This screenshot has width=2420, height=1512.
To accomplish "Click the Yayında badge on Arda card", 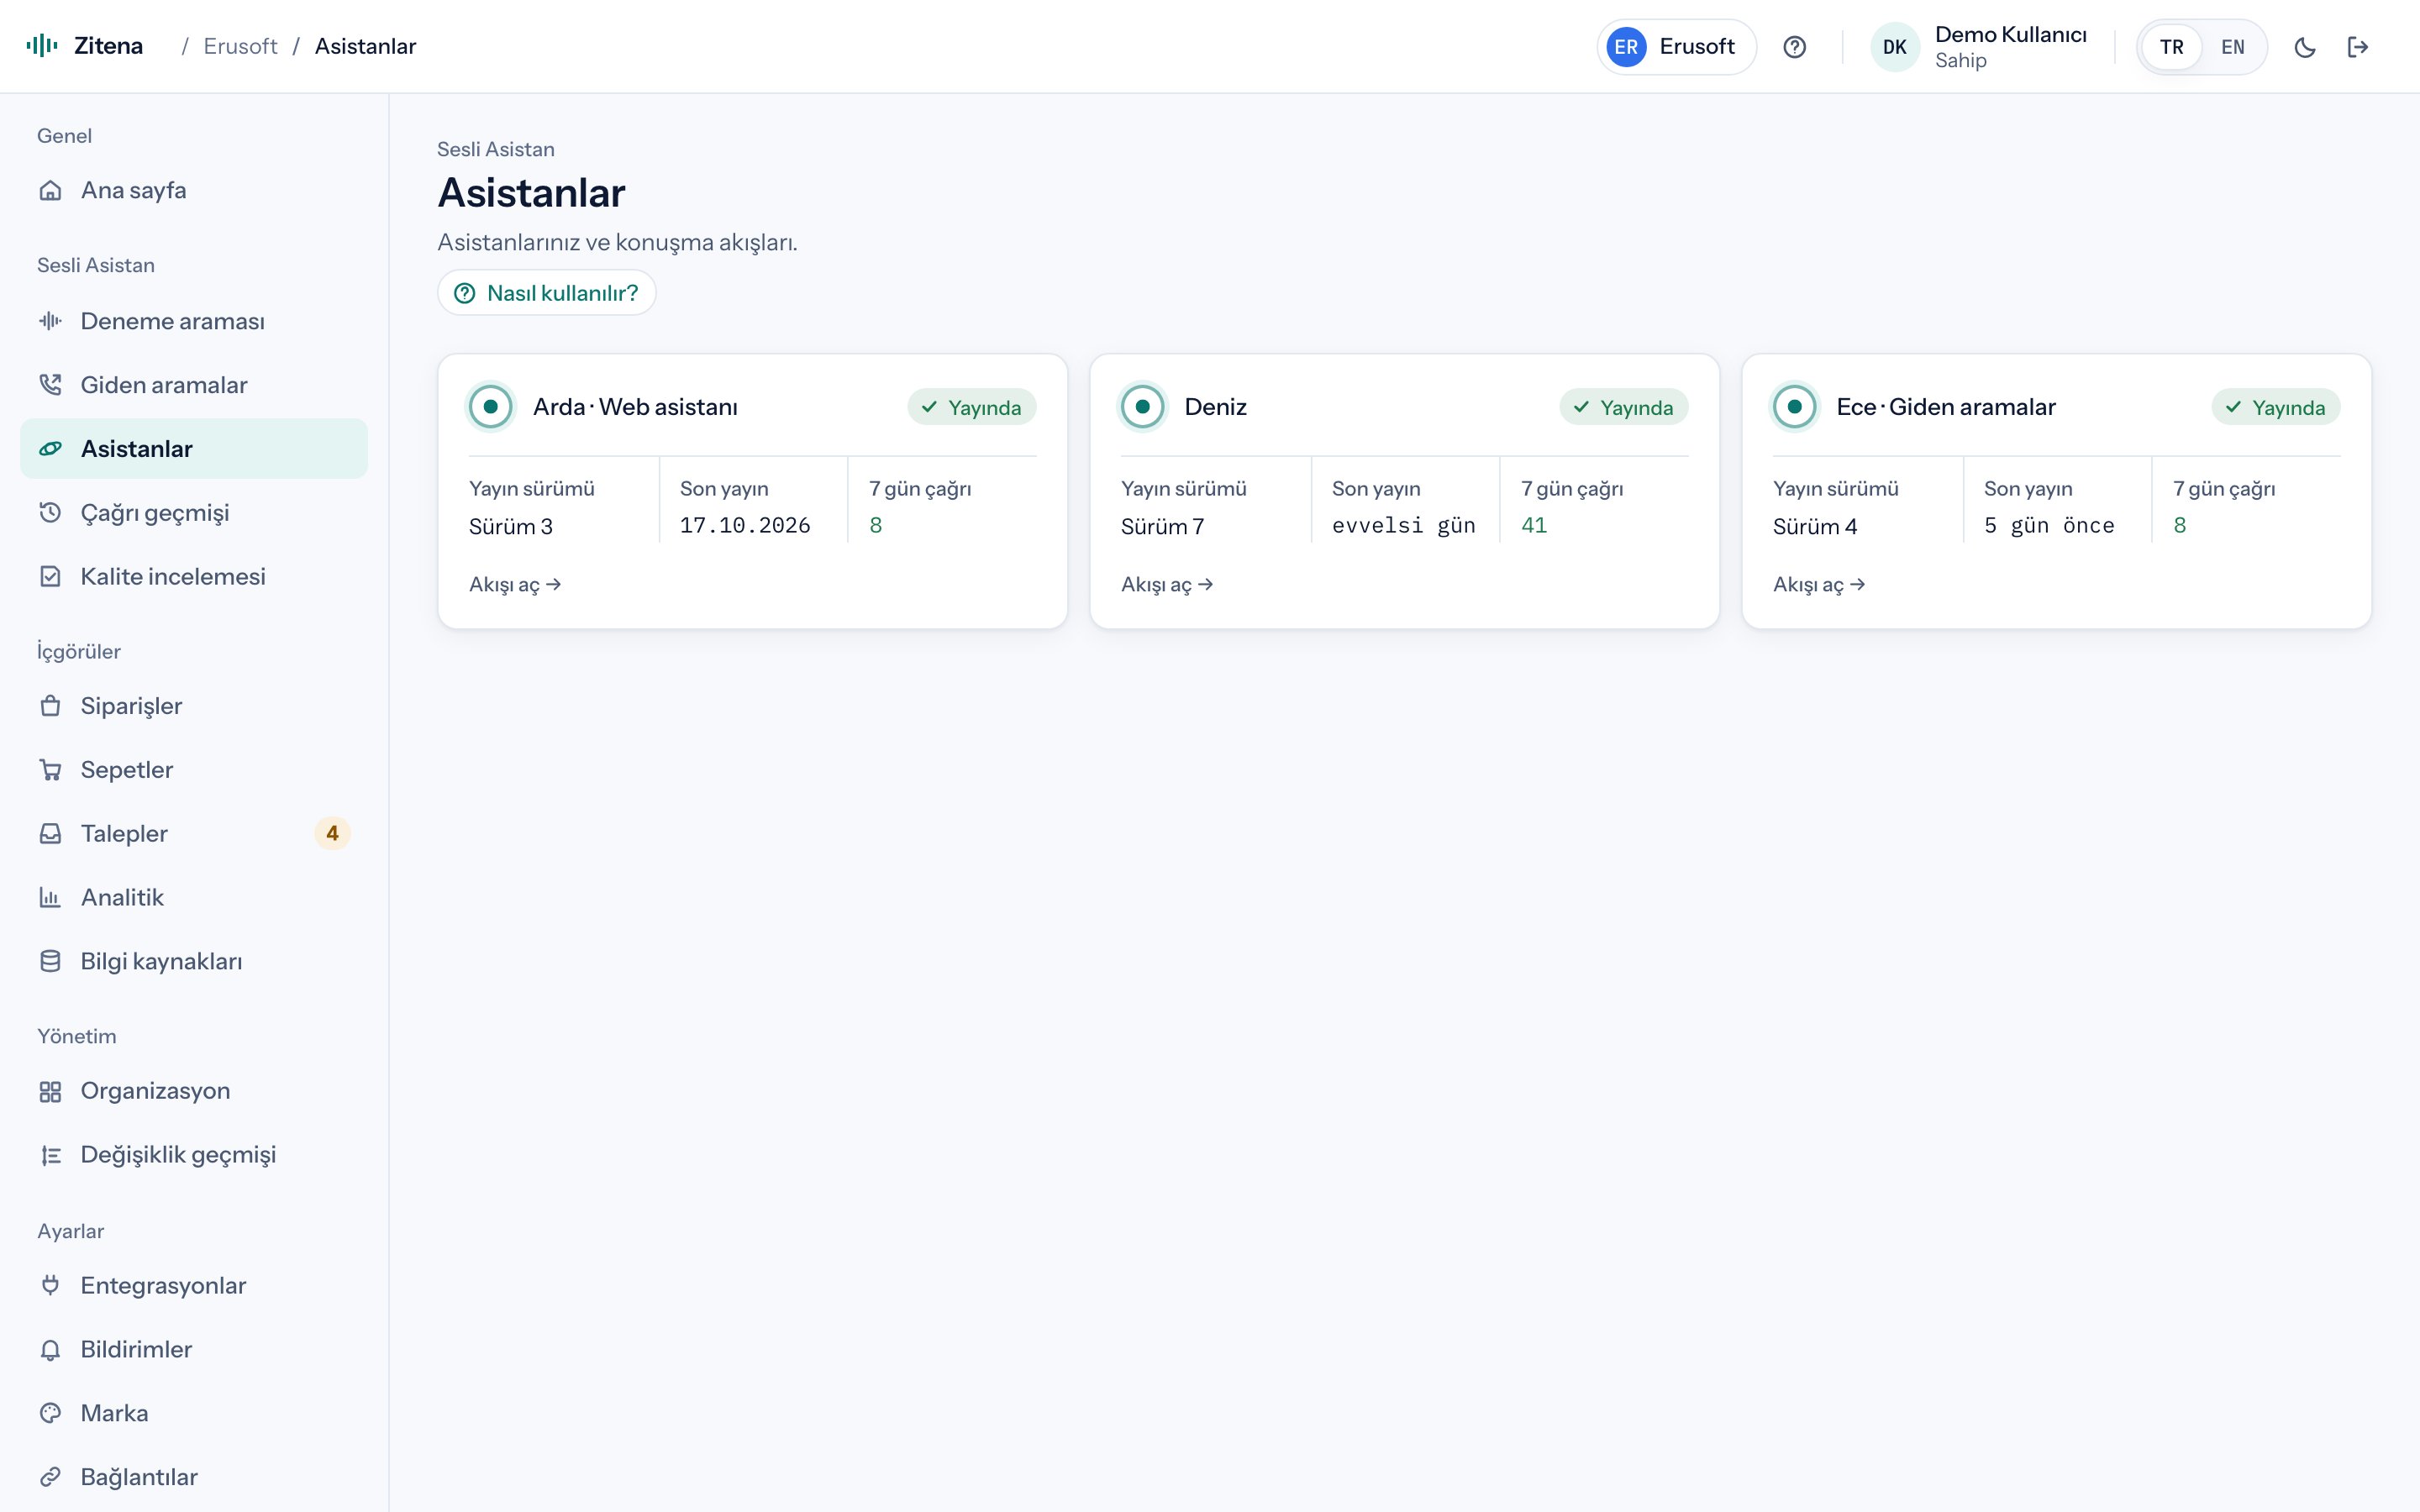I will click(972, 407).
